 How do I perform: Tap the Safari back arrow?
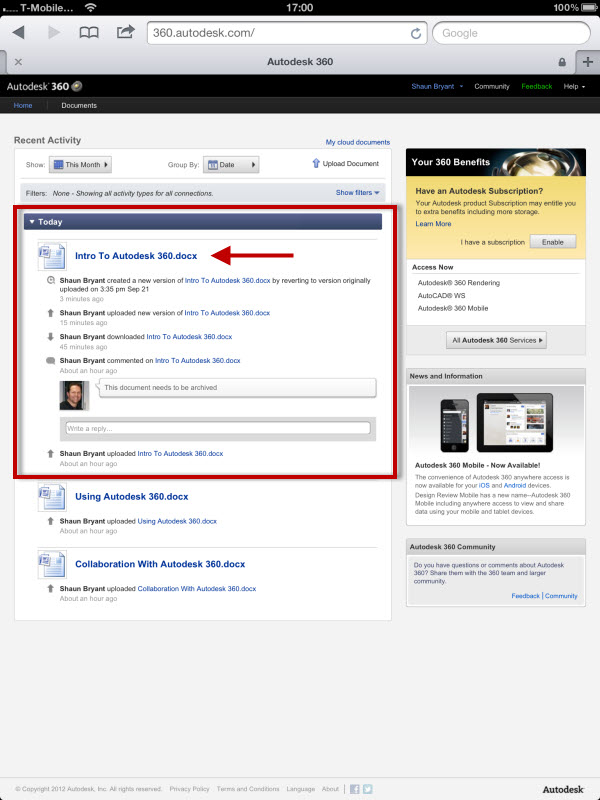pos(19,33)
